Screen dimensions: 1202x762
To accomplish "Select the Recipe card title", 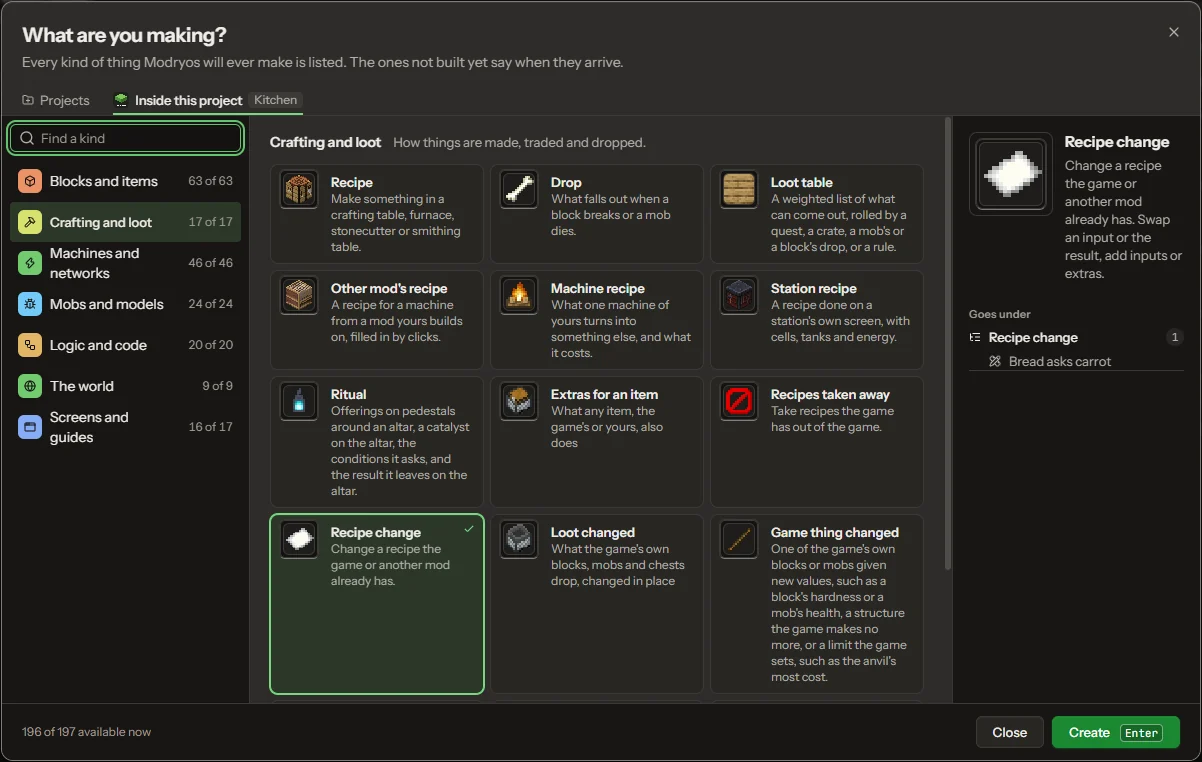I will point(352,183).
